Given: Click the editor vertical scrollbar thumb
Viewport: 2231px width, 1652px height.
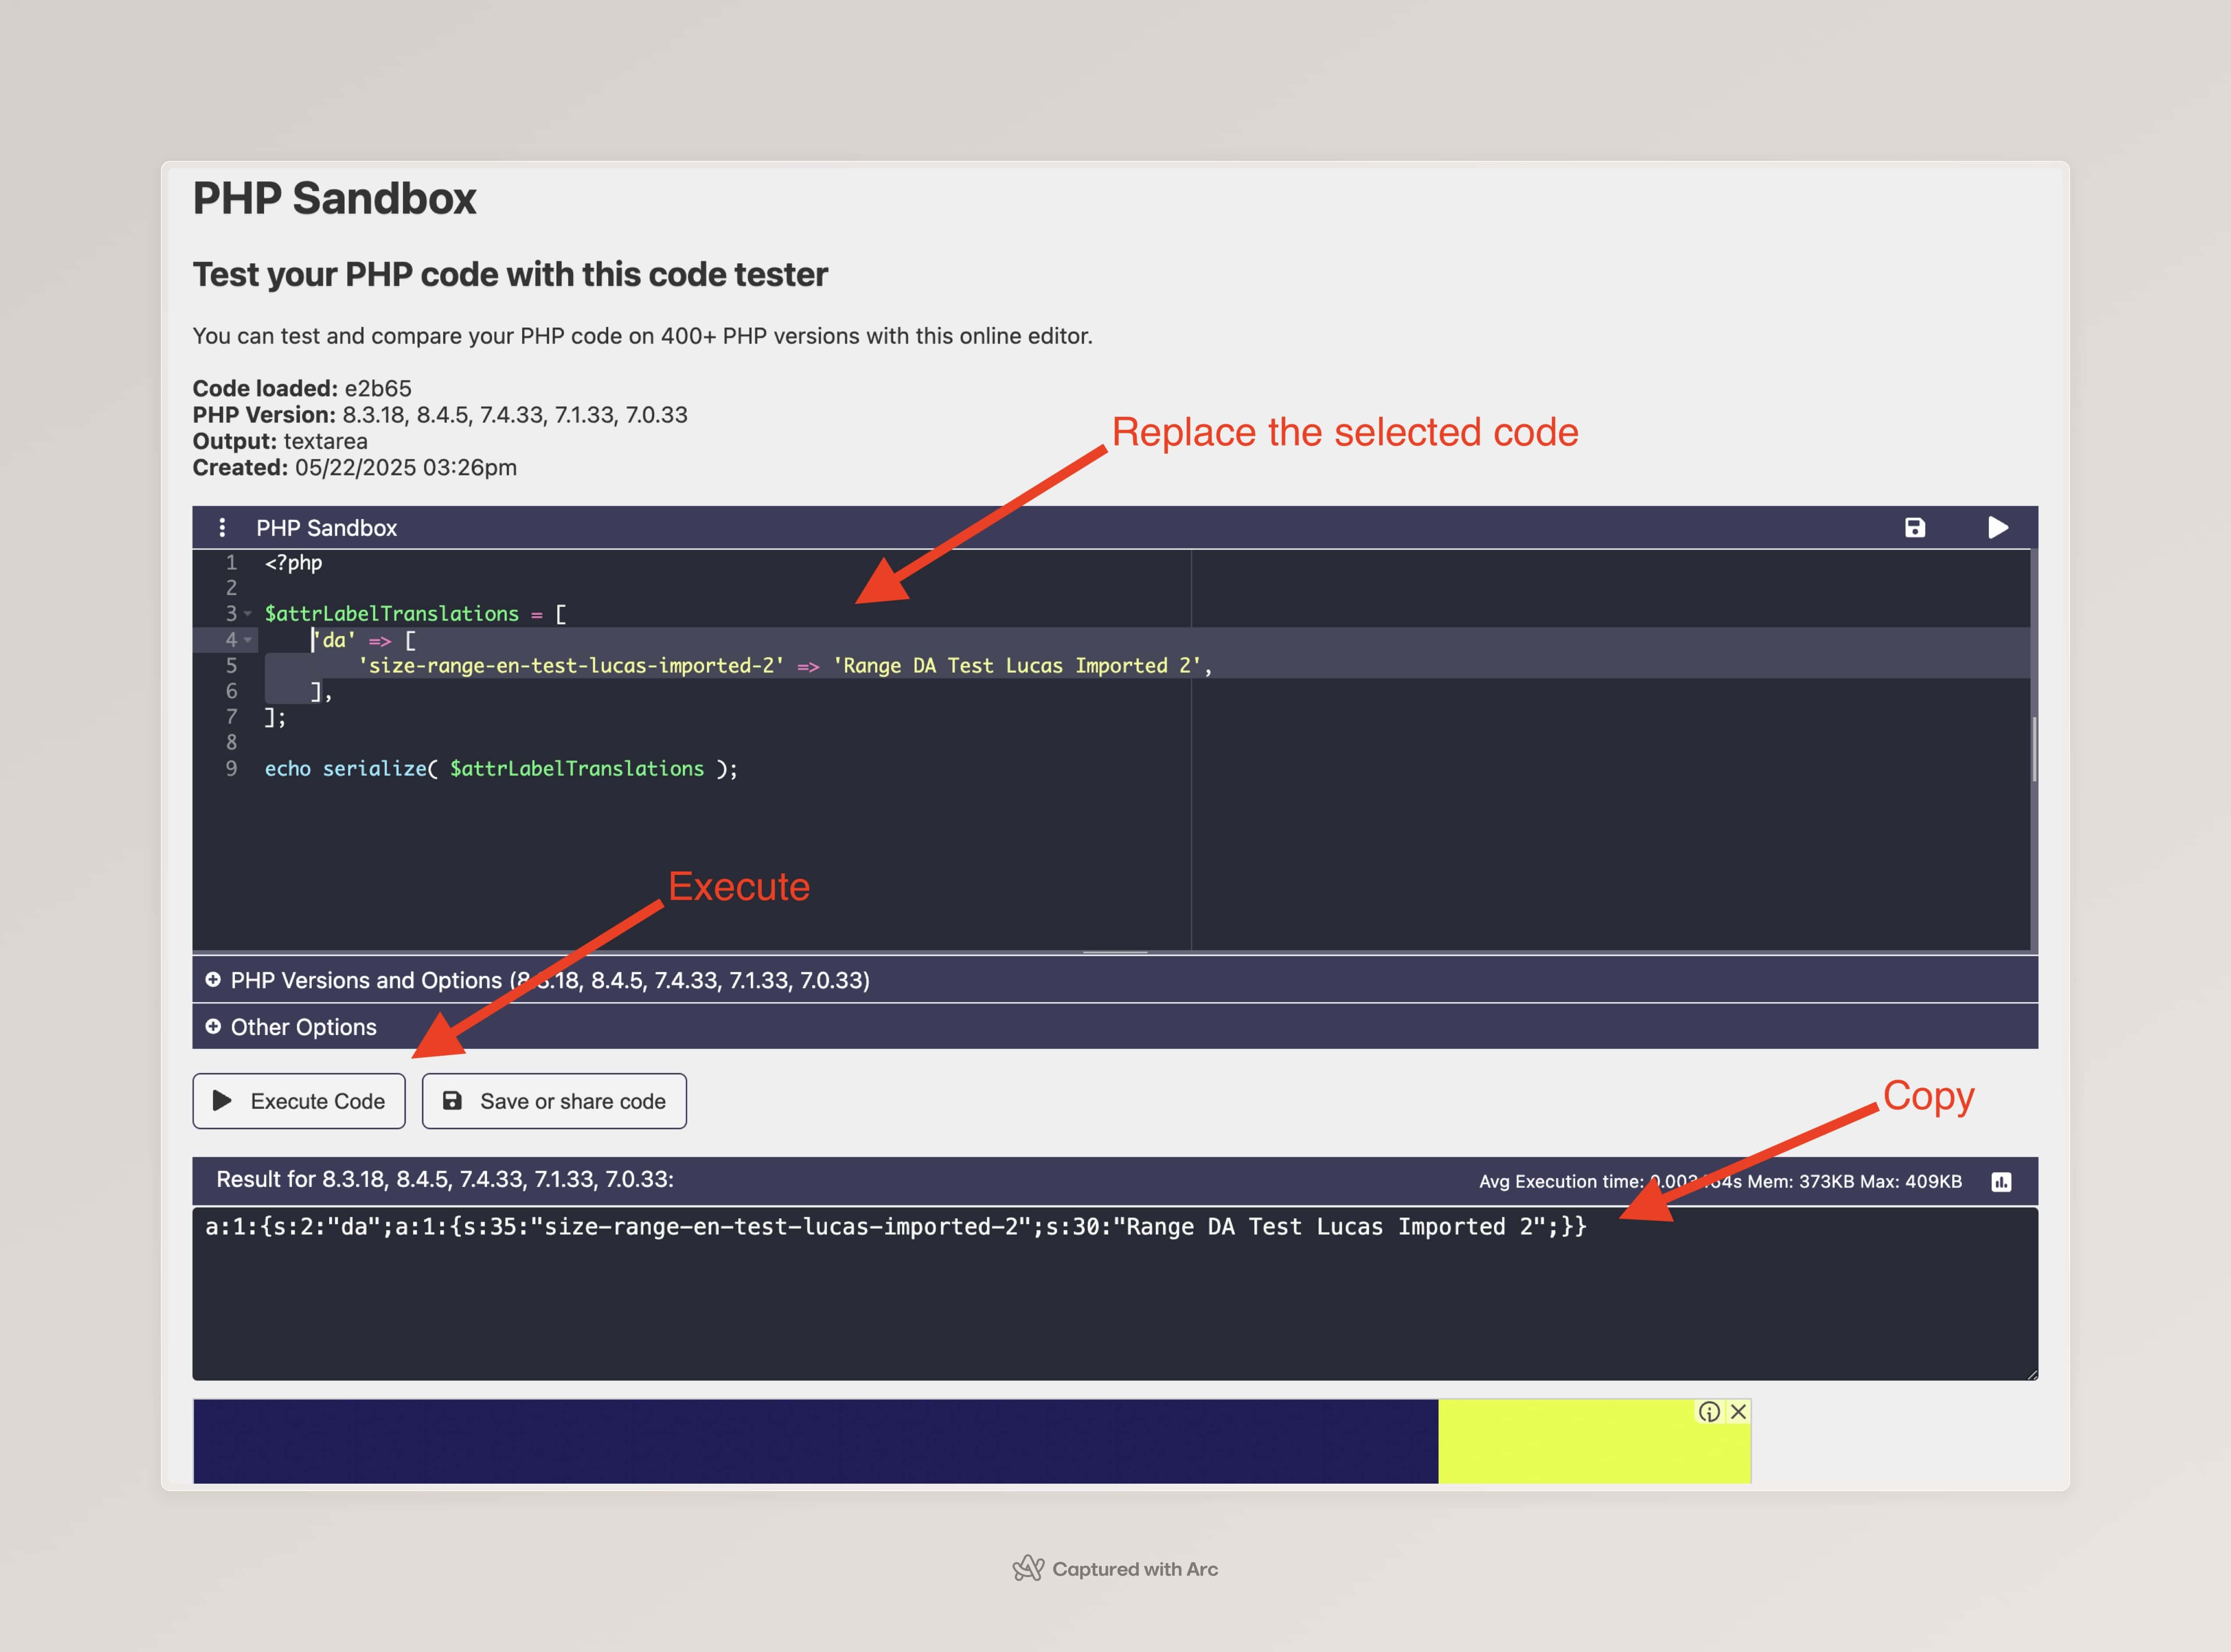Looking at the screenshot, I should tap(2034, 749).
